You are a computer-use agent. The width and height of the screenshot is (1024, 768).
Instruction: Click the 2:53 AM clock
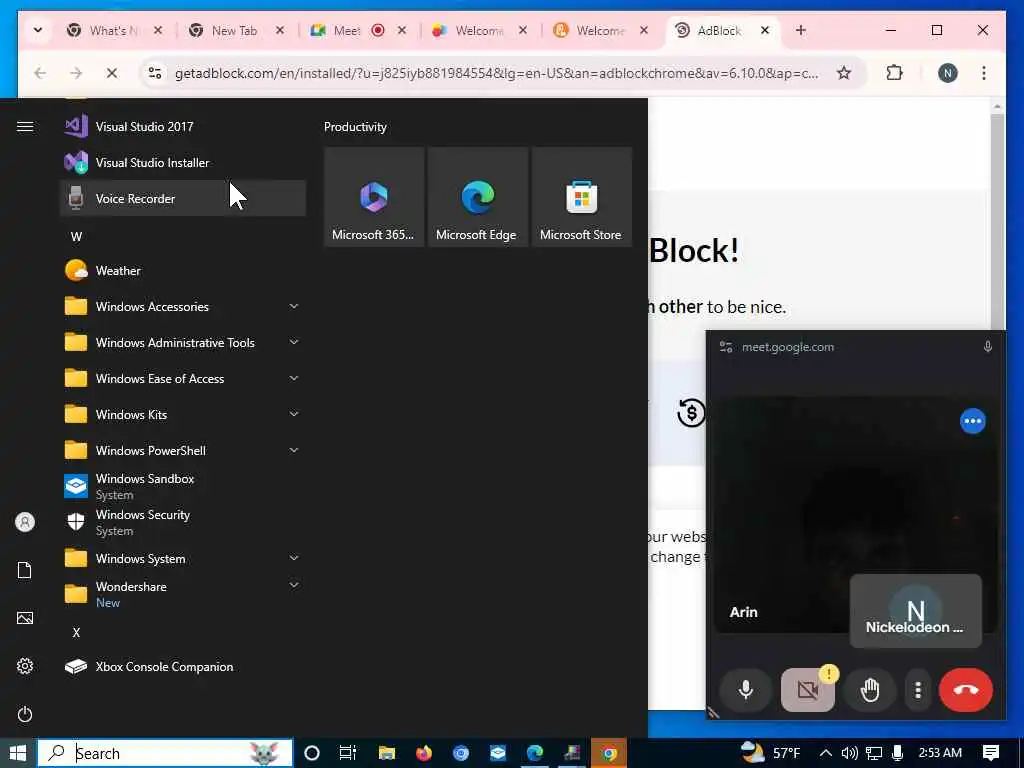[940, 753]
